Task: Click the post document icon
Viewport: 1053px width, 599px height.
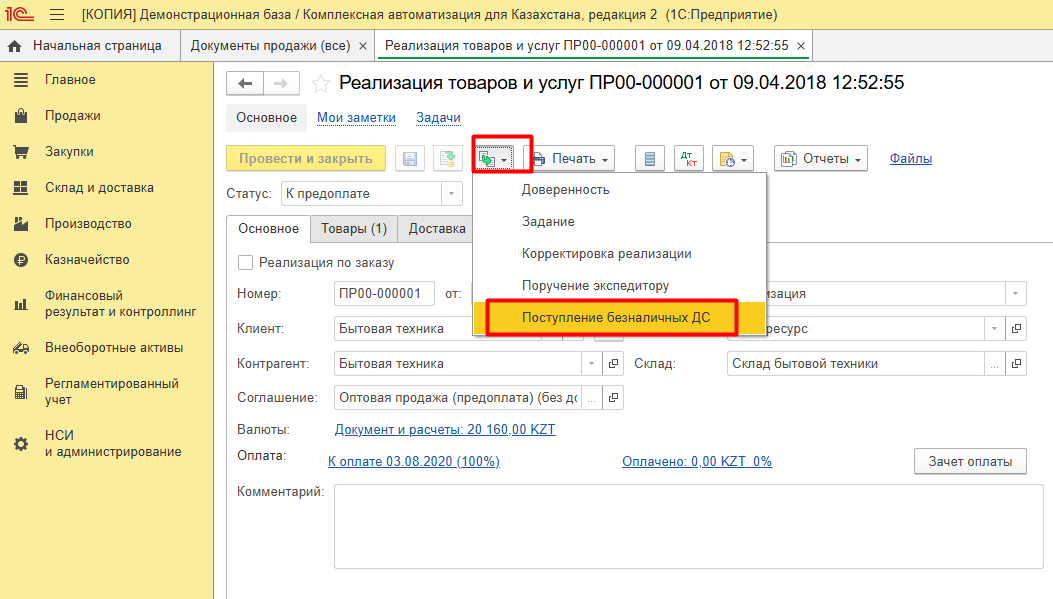Action: point(446,159)
